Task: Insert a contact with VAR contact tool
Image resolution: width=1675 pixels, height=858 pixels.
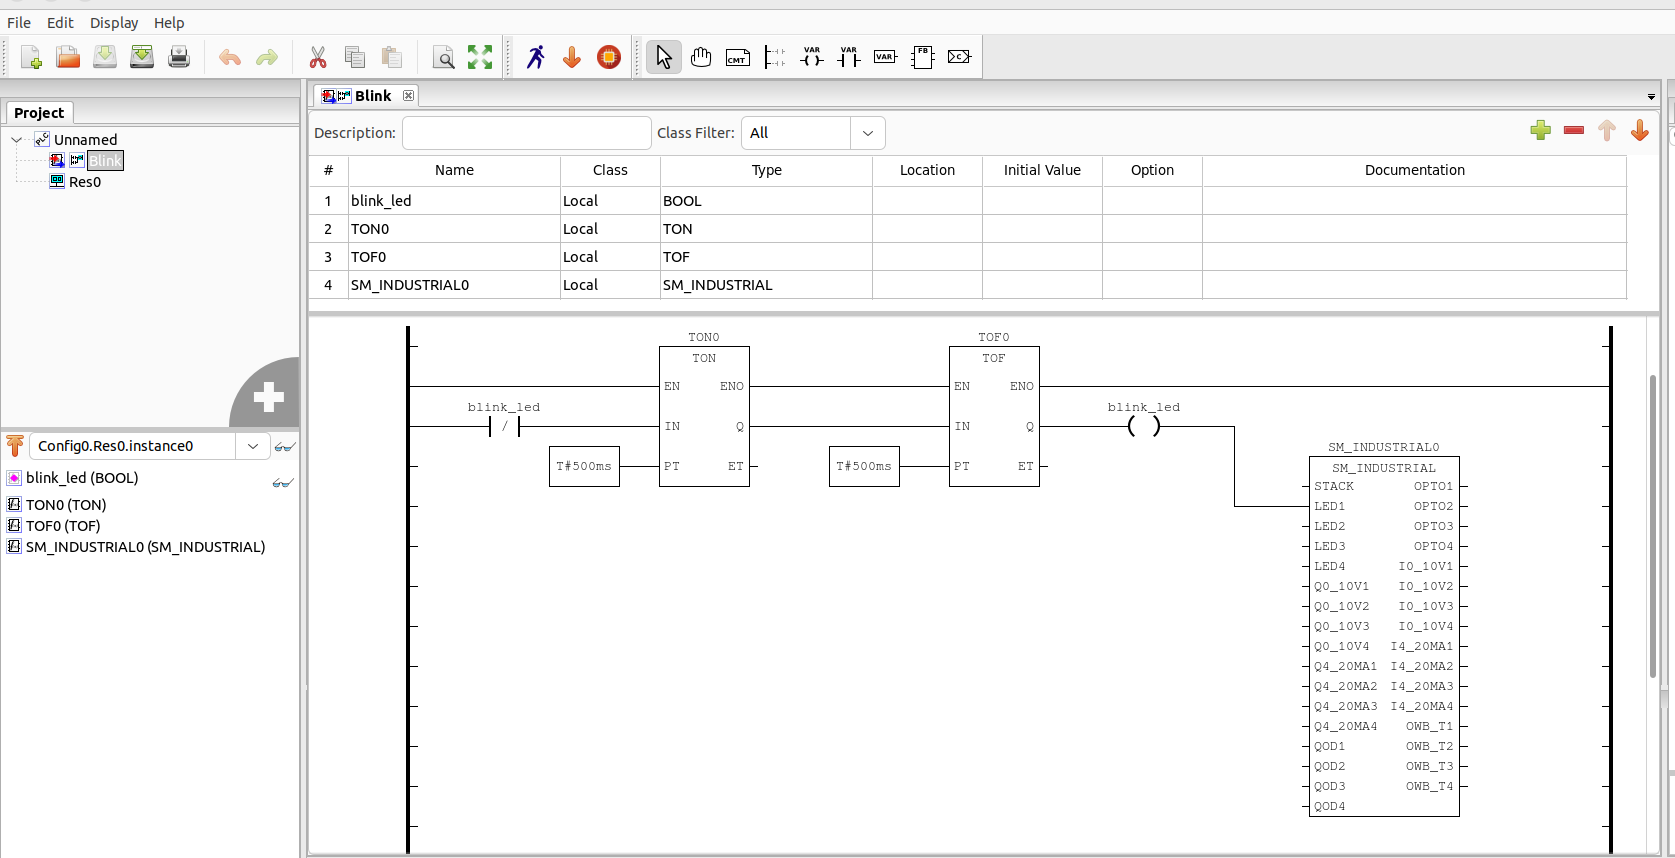Action: (849, 57)
